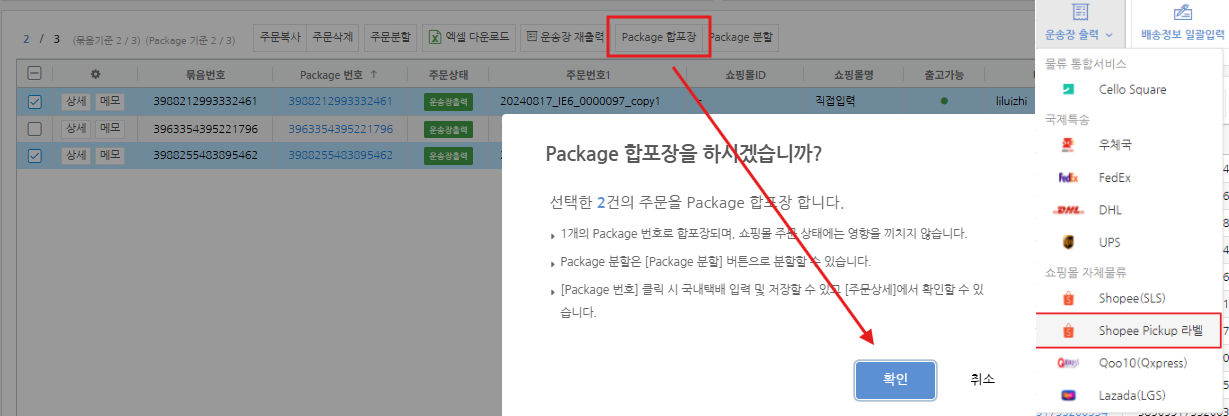Click the gear settings icon in table header
This screenshot has height=416, width=1229.
tap(95, 74)
